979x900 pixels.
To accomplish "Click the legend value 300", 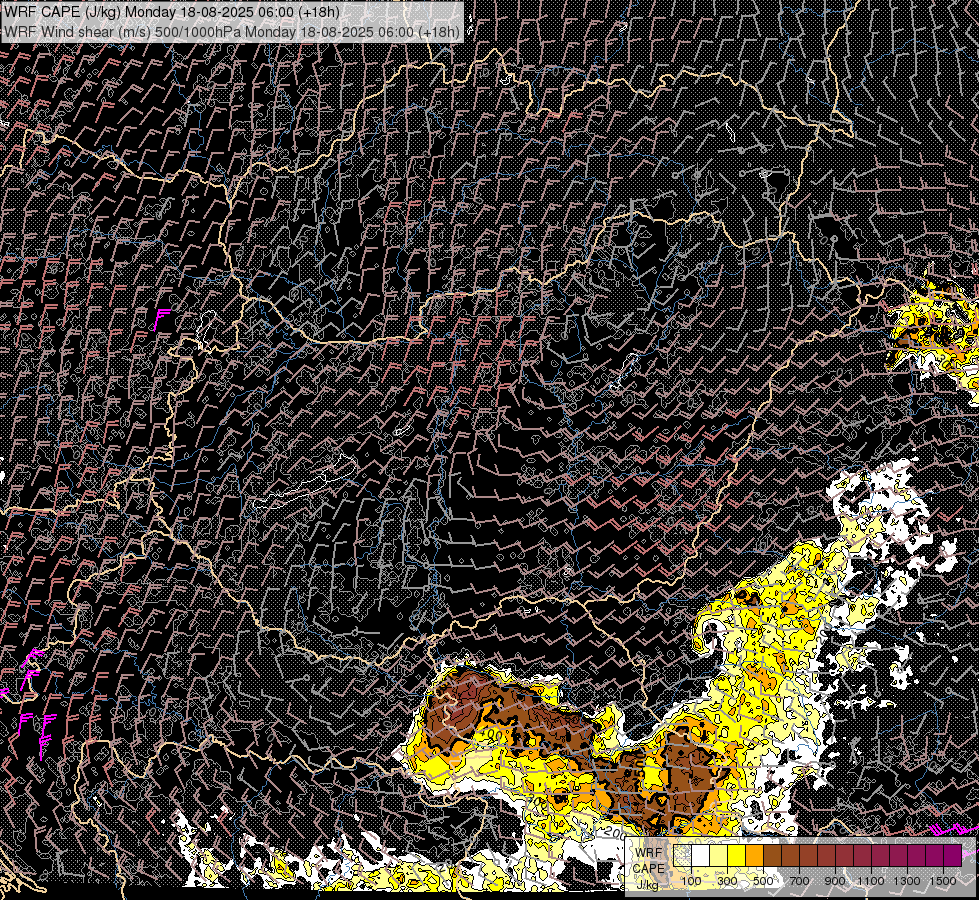I will click(727, 881).
